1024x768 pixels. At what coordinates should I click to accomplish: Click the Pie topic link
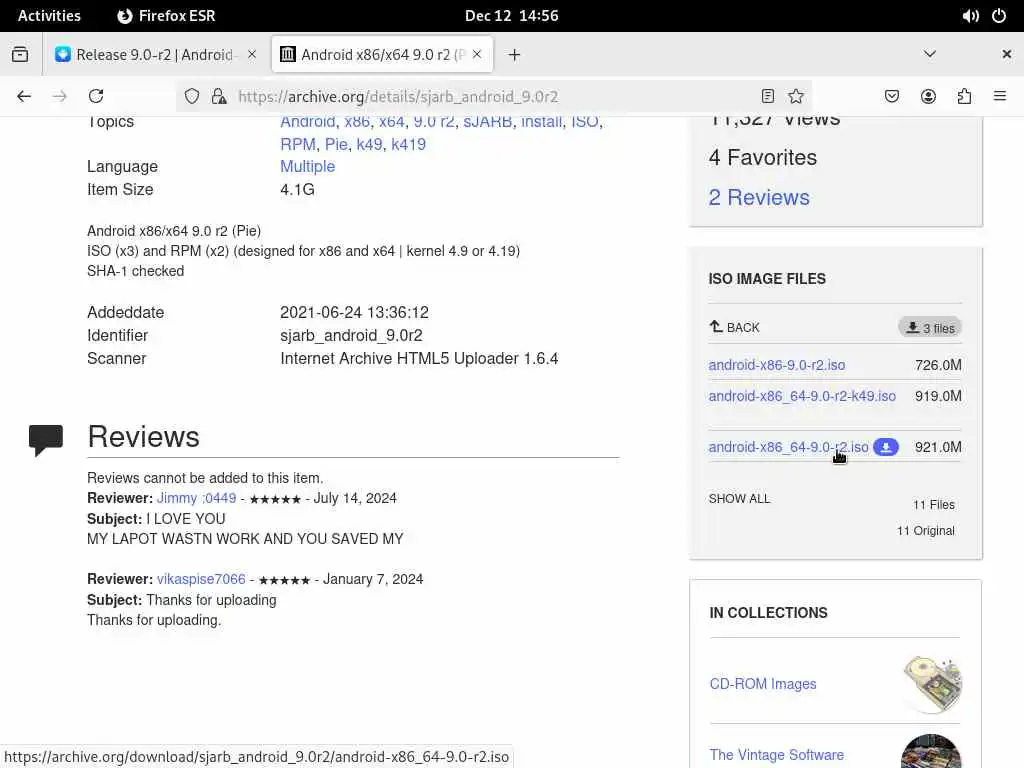click(x=336, y=144)
